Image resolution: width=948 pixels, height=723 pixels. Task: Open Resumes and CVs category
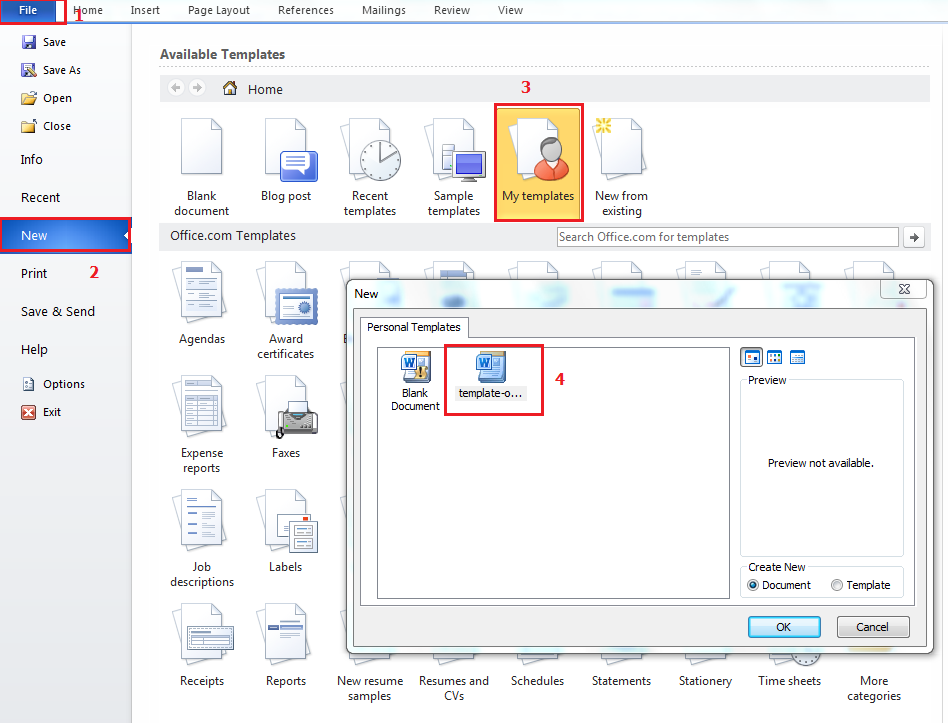coord(454,688)
